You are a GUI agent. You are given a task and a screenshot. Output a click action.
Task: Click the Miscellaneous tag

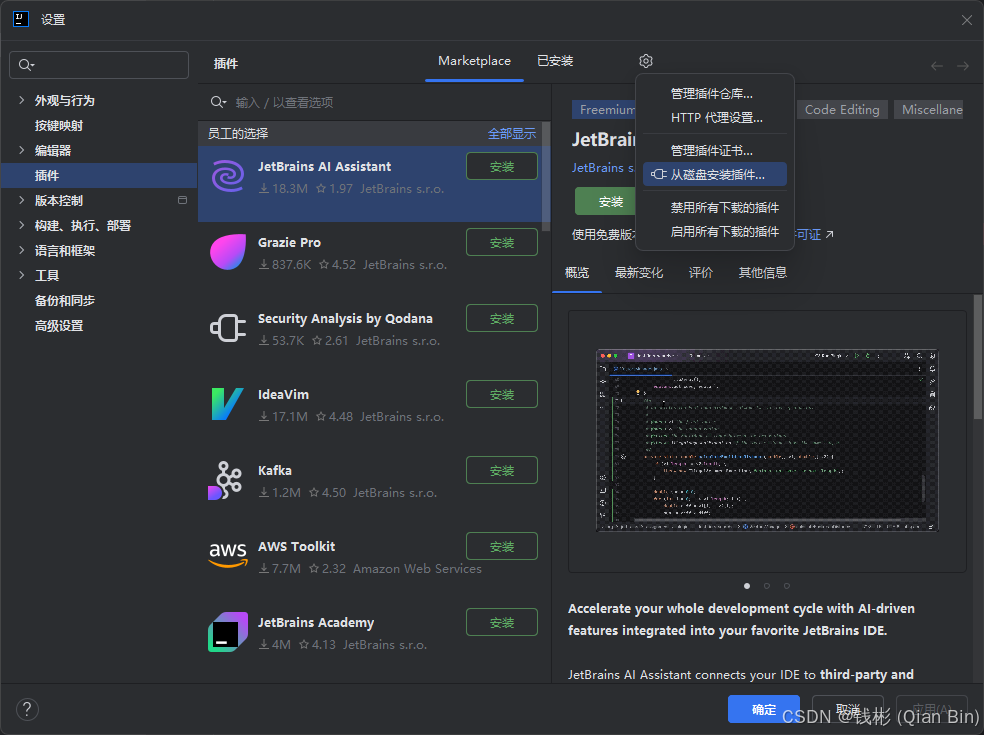point(929,110)
